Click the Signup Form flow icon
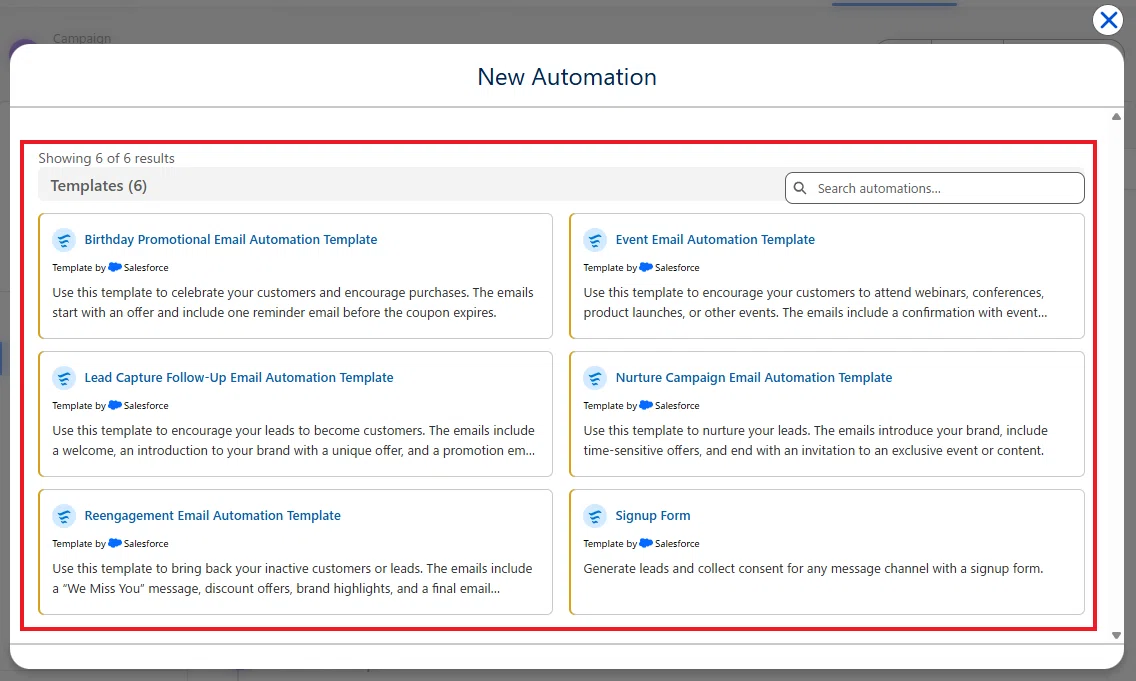1136x681 pixels. [595, 516]
